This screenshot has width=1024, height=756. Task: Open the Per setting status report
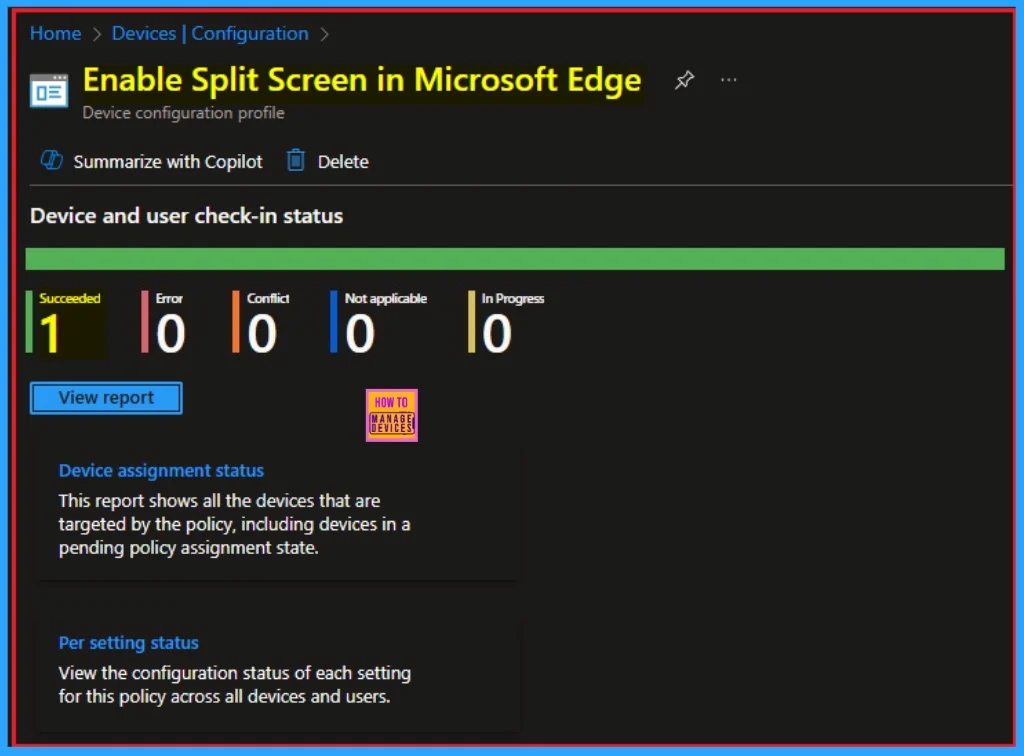[129, 643]
